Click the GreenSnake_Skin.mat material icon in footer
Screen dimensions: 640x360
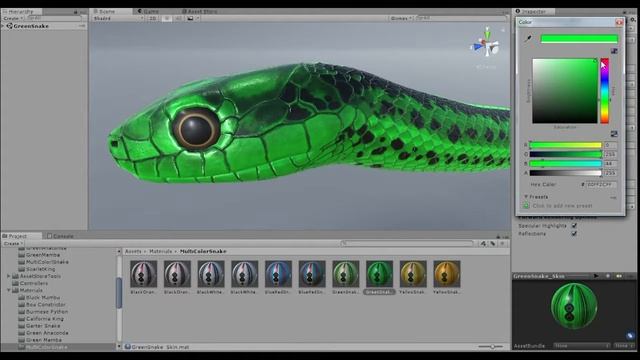click(x=127, y=347)
